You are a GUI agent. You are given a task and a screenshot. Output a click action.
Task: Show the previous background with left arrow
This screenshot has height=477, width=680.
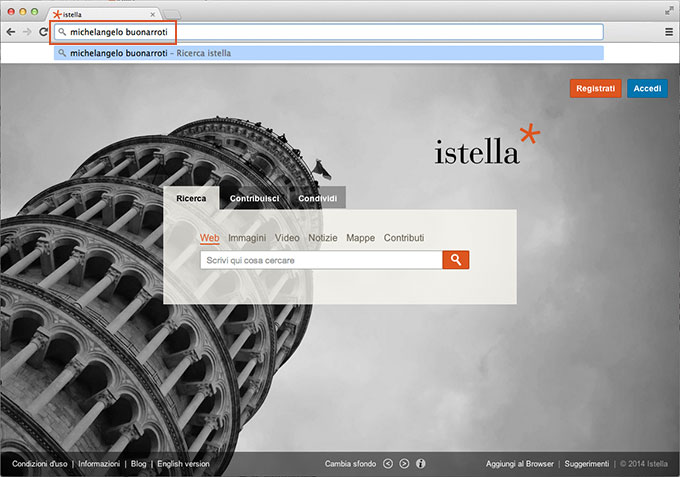pyautogui.click(x=388, y=464)
